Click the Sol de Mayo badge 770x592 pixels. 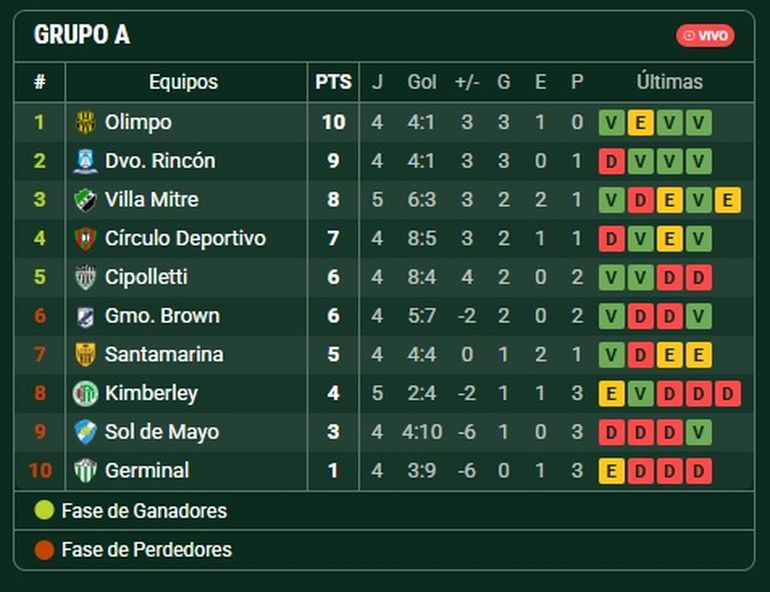click(86, 433)
